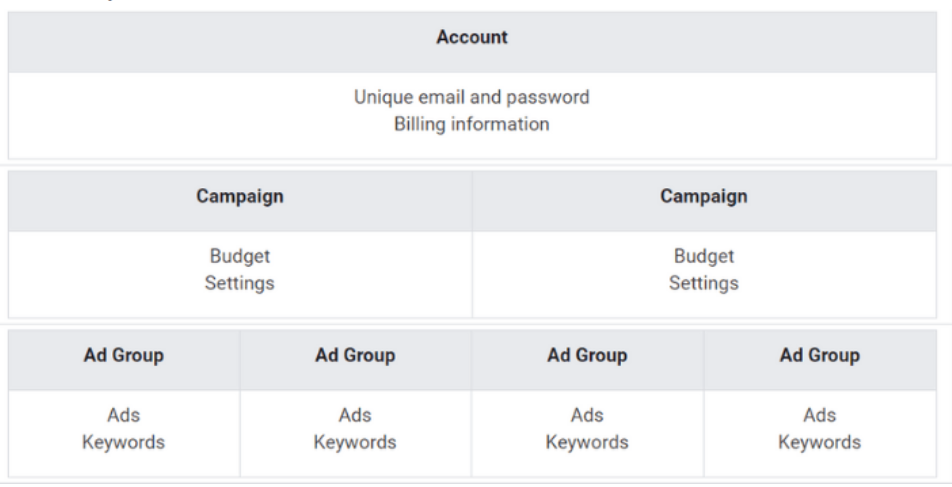Click Keywords in the third Ad Group

(x=587, y=442)
